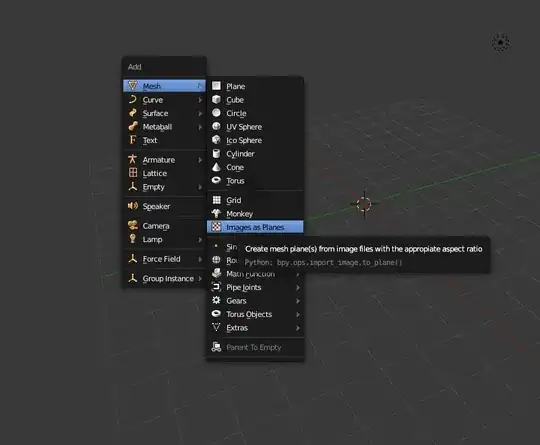Image resolution: width=540 pixels, height=445 pixels.
Task: Pick the Grid label entry
Action: coord(233,200)
